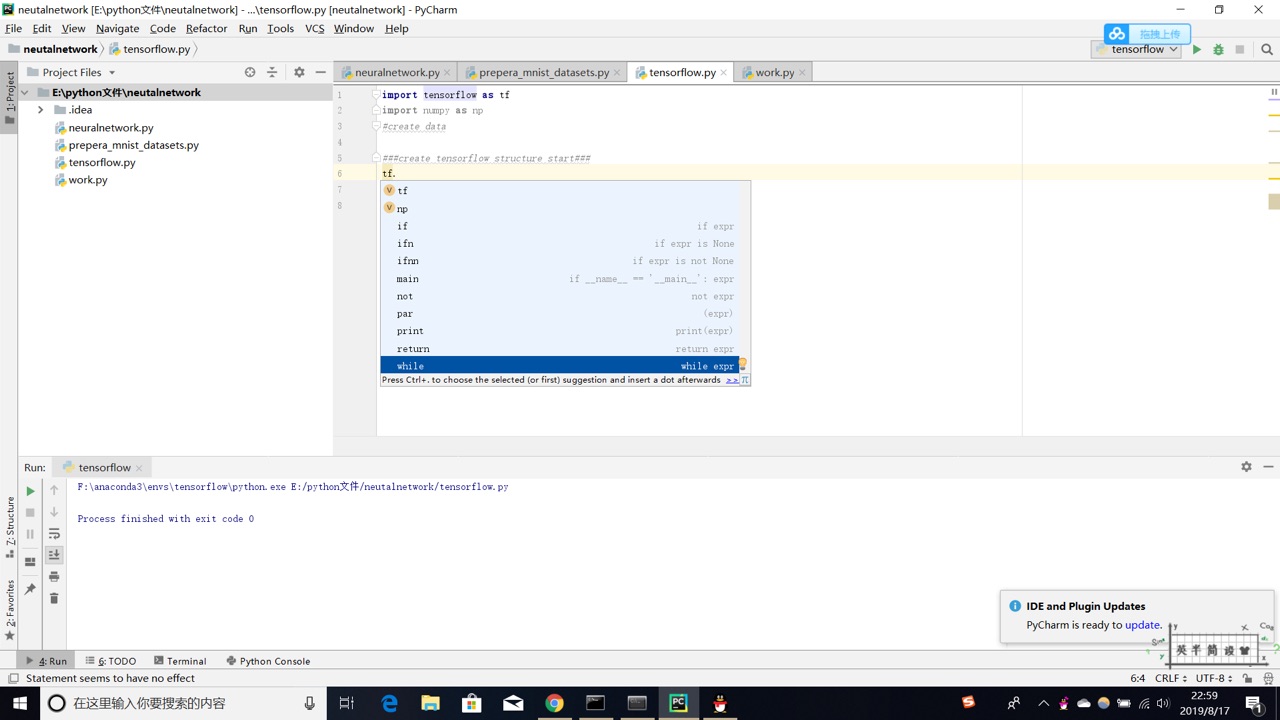Rerun tensorflow in the Run panel
This screenshot has width=1280, height=720.
click(30, 491)
